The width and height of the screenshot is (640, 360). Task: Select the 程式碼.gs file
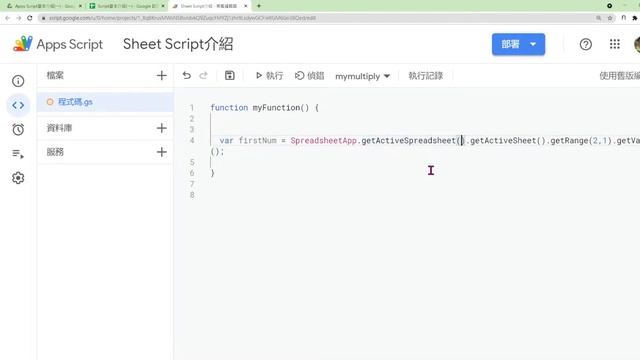pos(105,102)
